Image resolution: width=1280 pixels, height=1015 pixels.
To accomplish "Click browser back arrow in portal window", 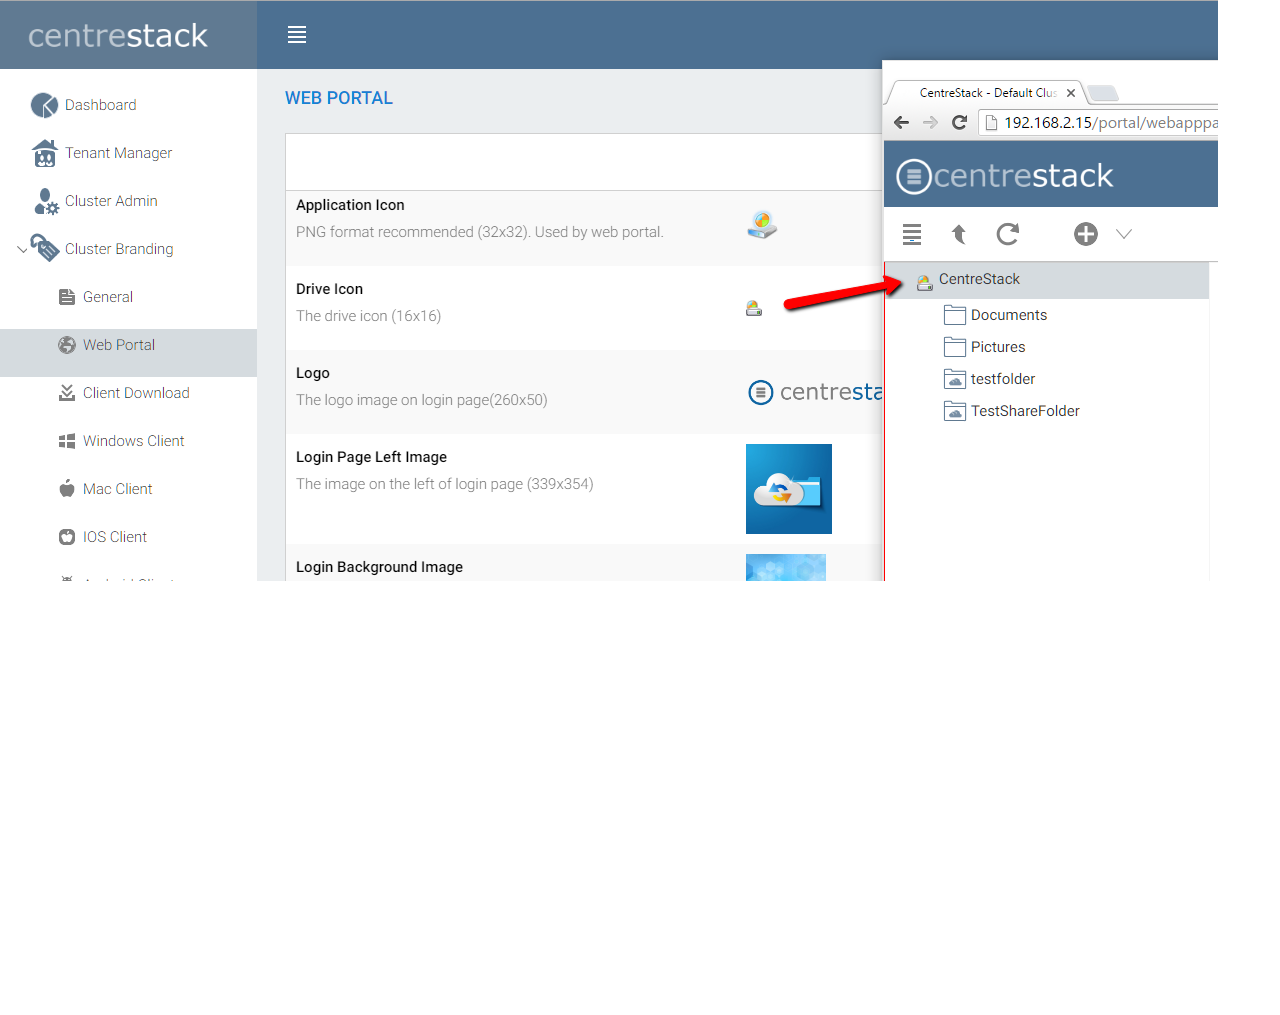I will pyautogui.click(x=901, y=122).
